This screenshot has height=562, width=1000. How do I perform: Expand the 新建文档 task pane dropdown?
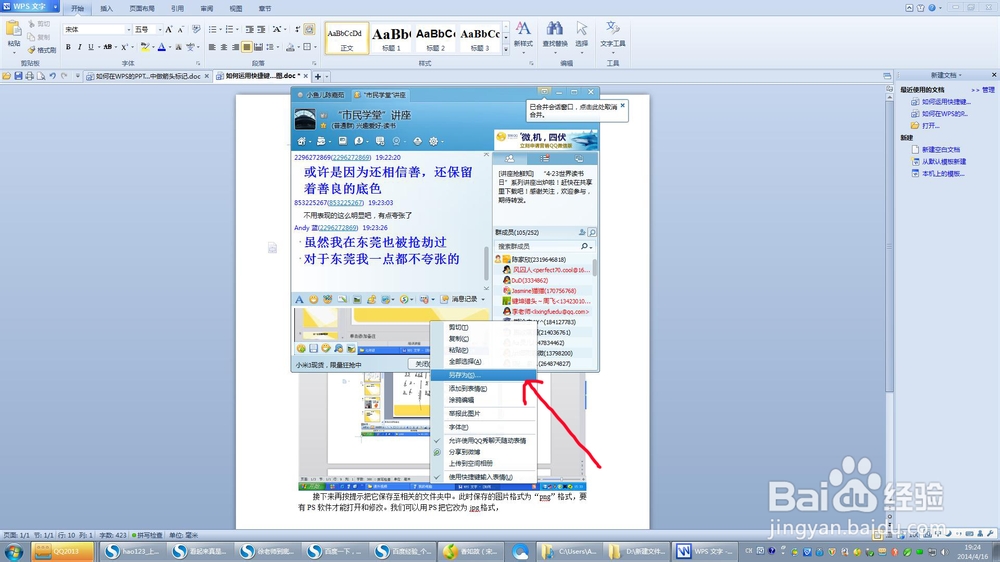tap(960, 75)
